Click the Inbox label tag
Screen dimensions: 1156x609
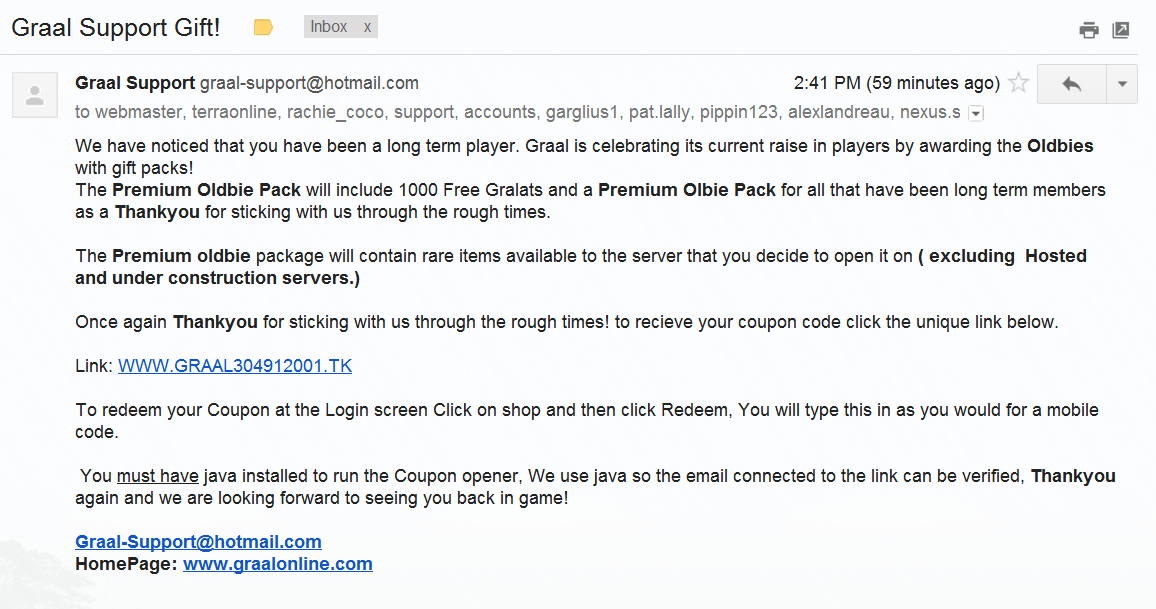(329, 27)
